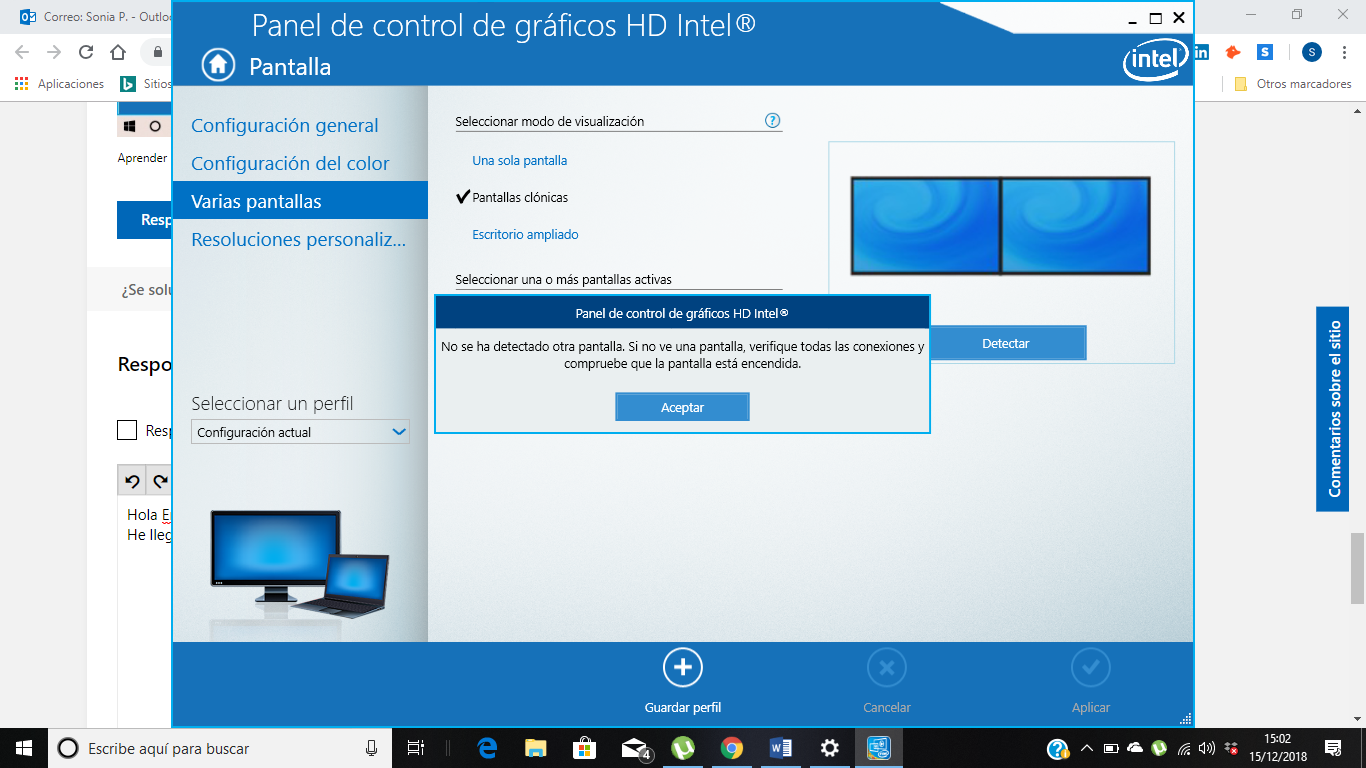Viewport: 1366px width, 768px height.
Task: Open Aplicaciones in bookmarks bar
Action: (x=60, y=84)
